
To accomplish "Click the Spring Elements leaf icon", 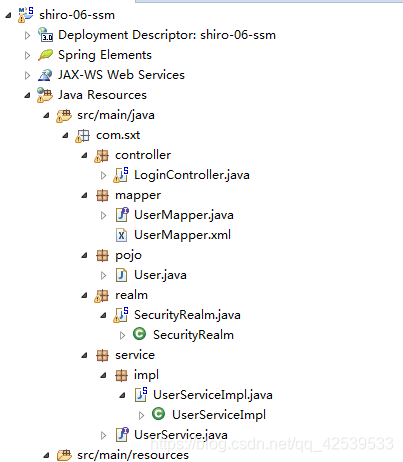I will coord(45,55).
